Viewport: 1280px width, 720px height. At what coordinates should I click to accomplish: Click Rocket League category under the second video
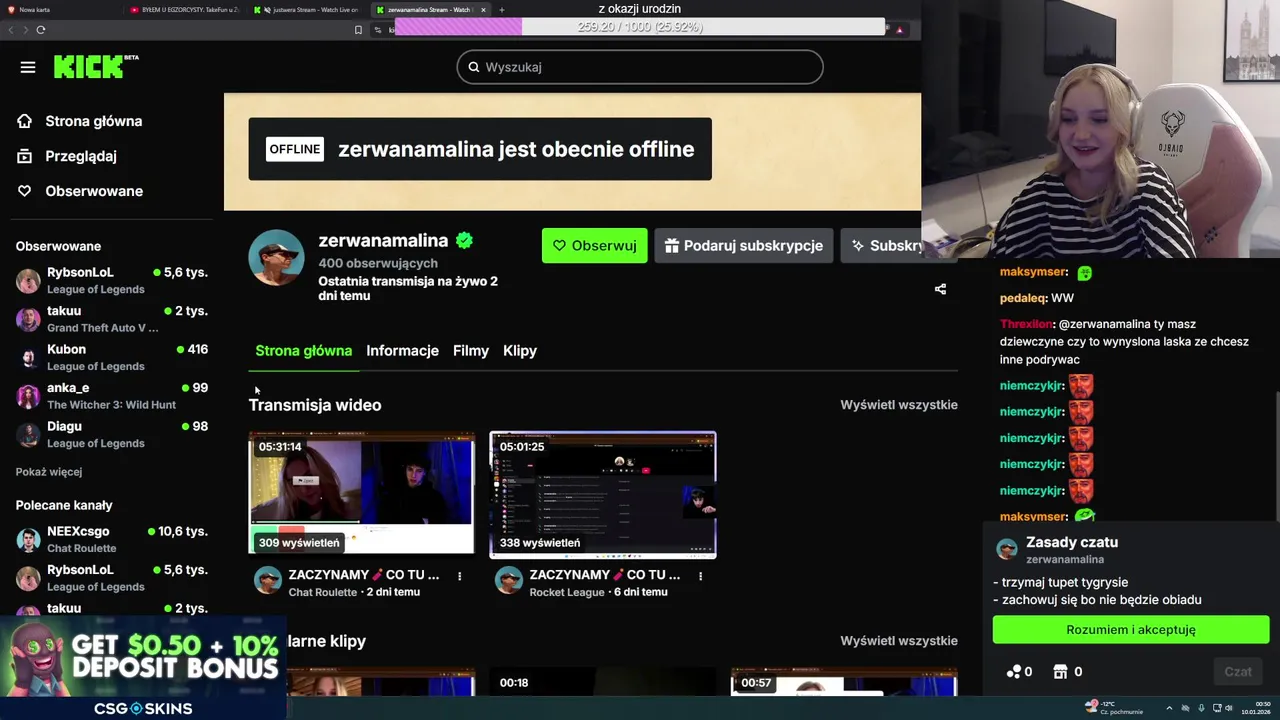pyautogui.click(x=567, y=592)
